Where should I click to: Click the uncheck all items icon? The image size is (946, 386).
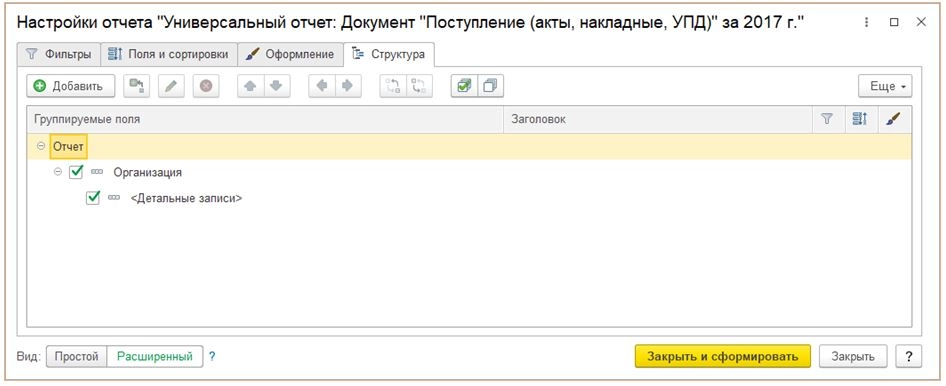click(490, 86)
